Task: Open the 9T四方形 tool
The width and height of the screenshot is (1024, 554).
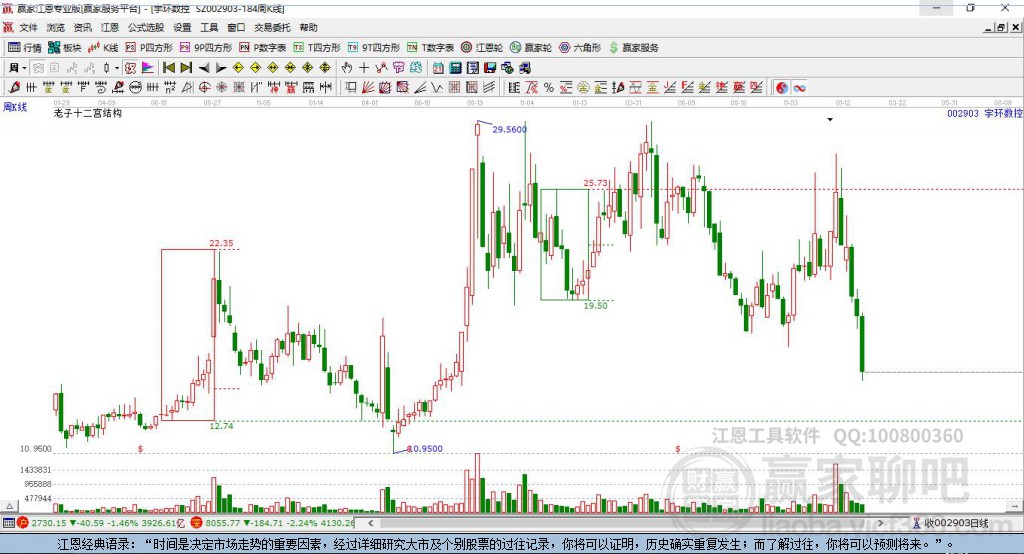Action: pos(374,48)
